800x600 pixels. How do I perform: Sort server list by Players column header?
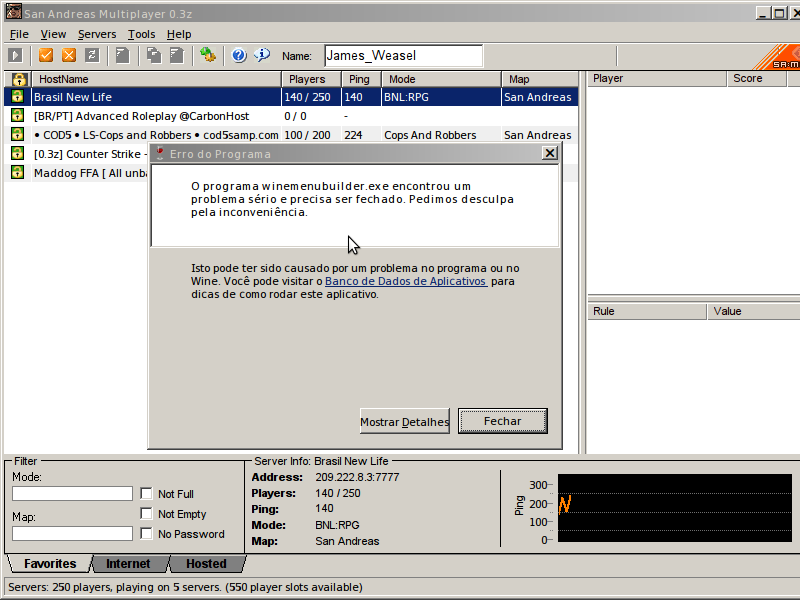pyautogui.click(x=311, y=79)
